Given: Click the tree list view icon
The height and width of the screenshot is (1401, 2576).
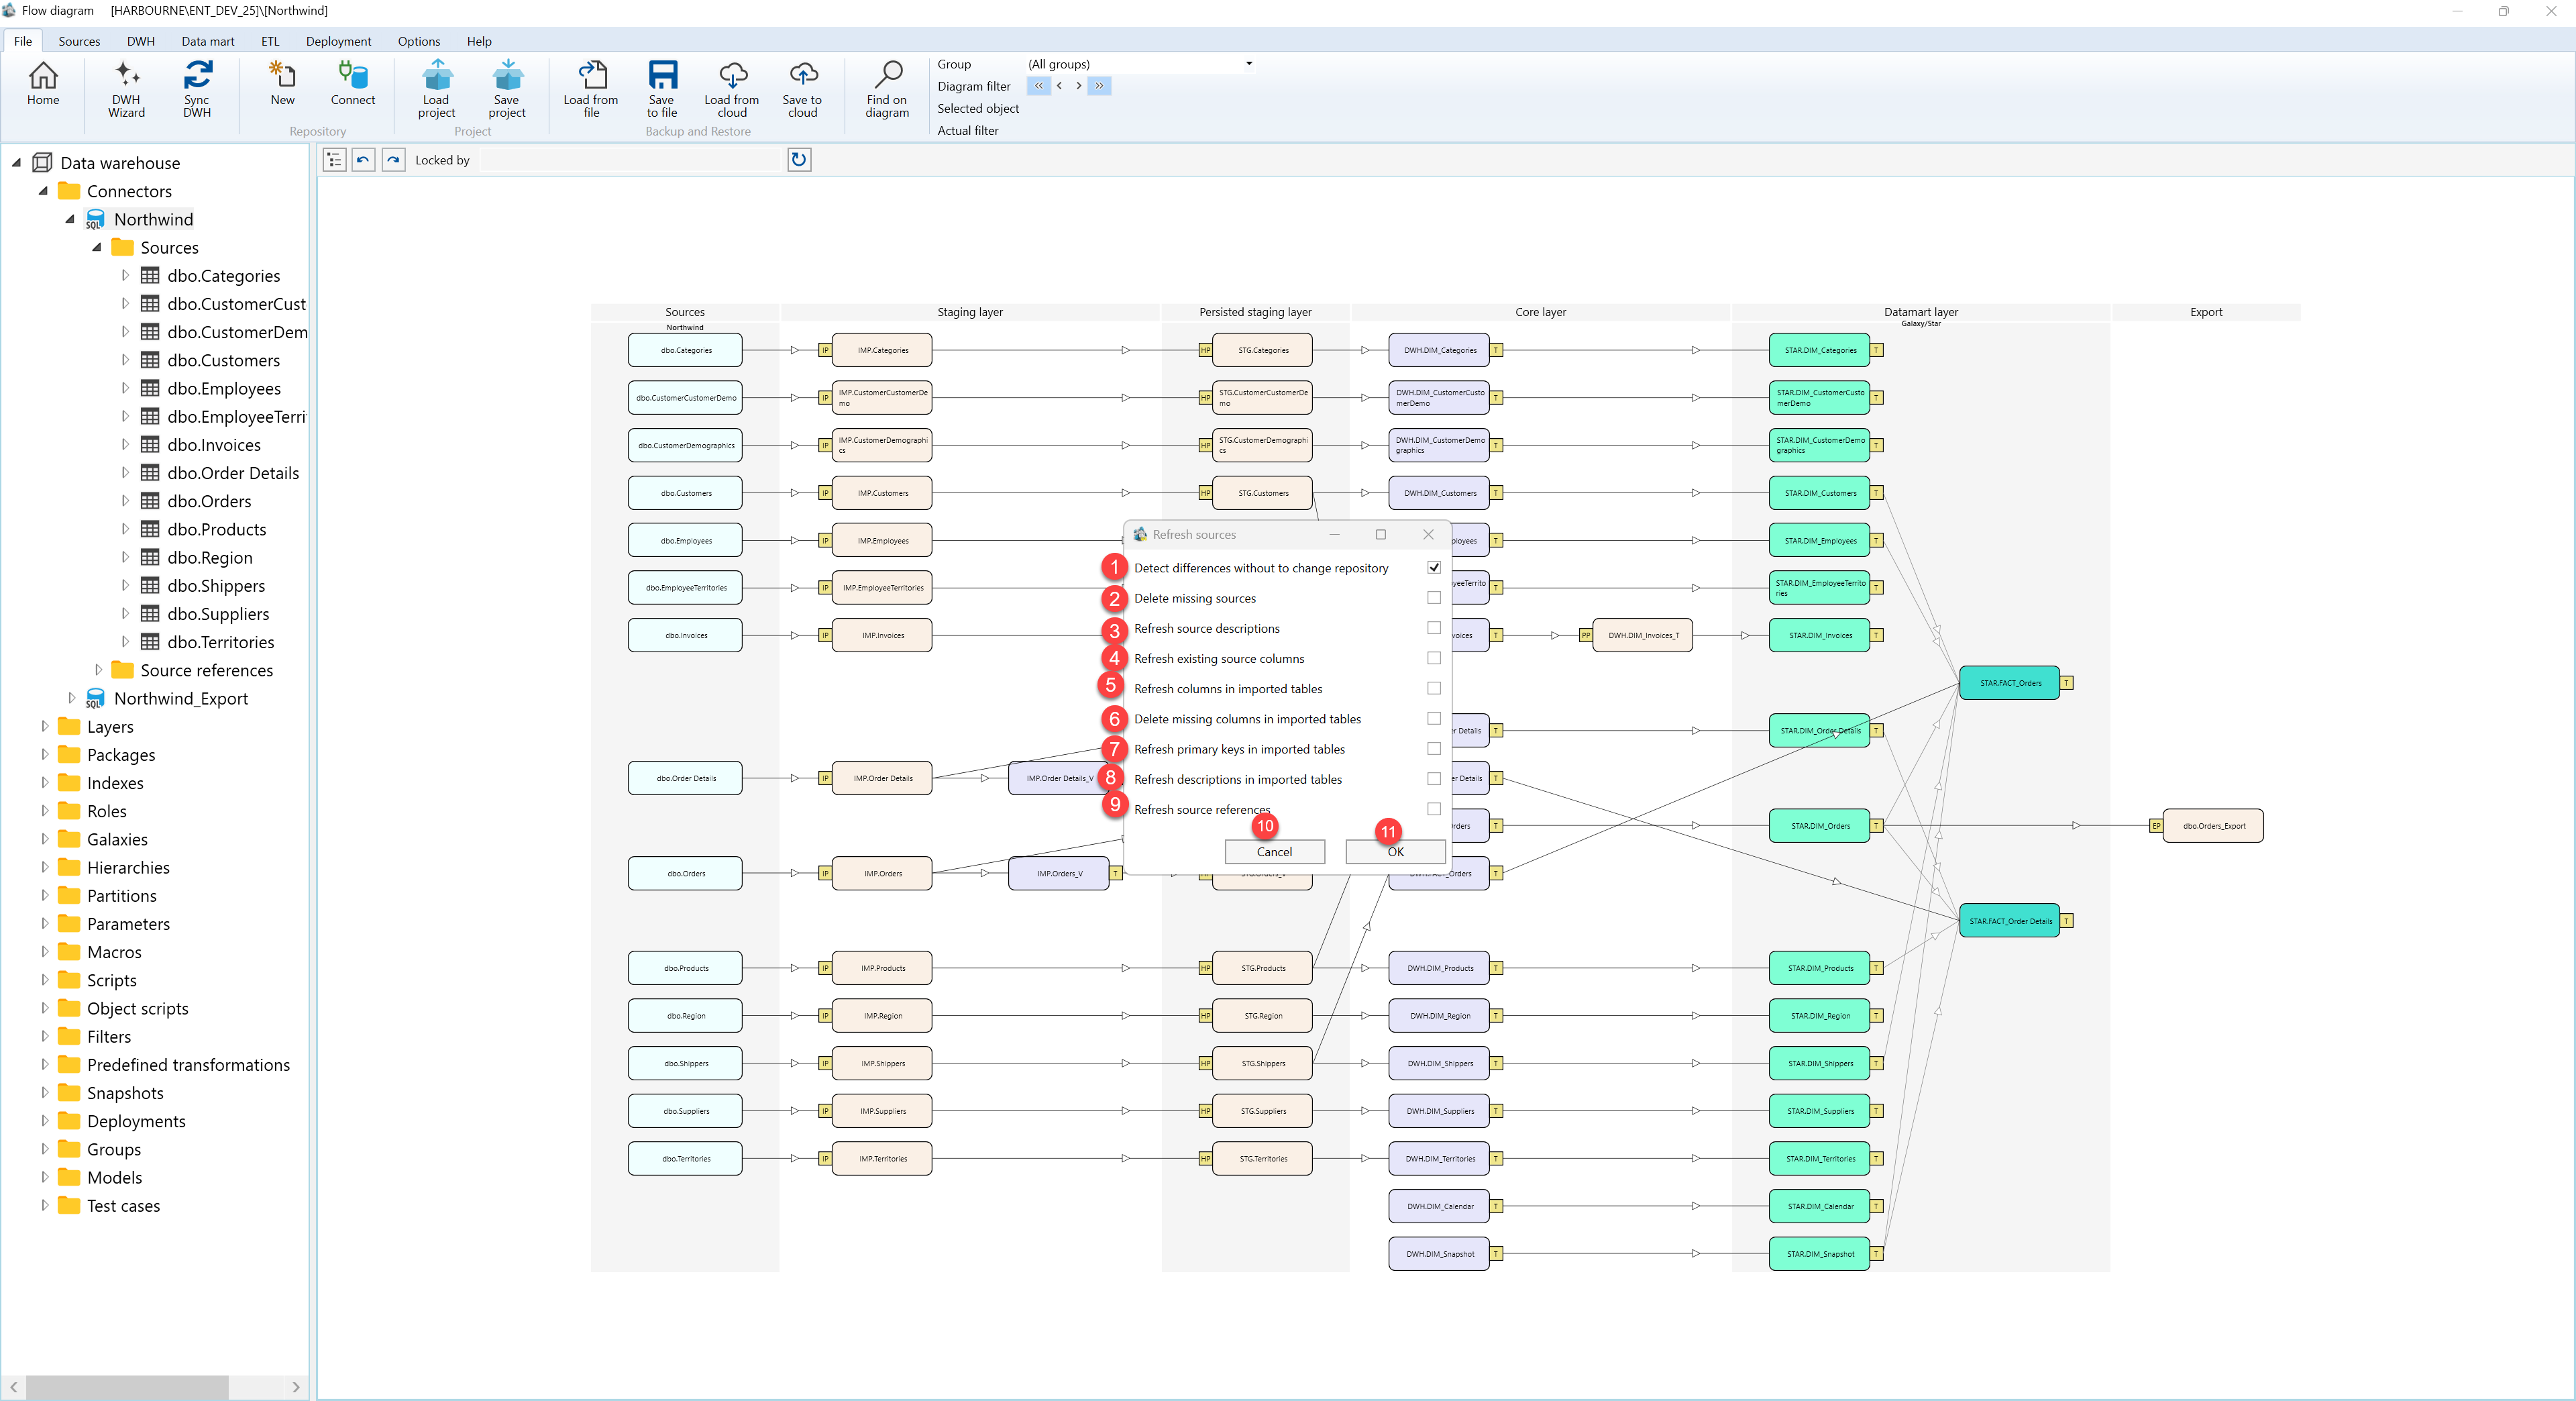Looking at the screenshot, I should point(334,160).
